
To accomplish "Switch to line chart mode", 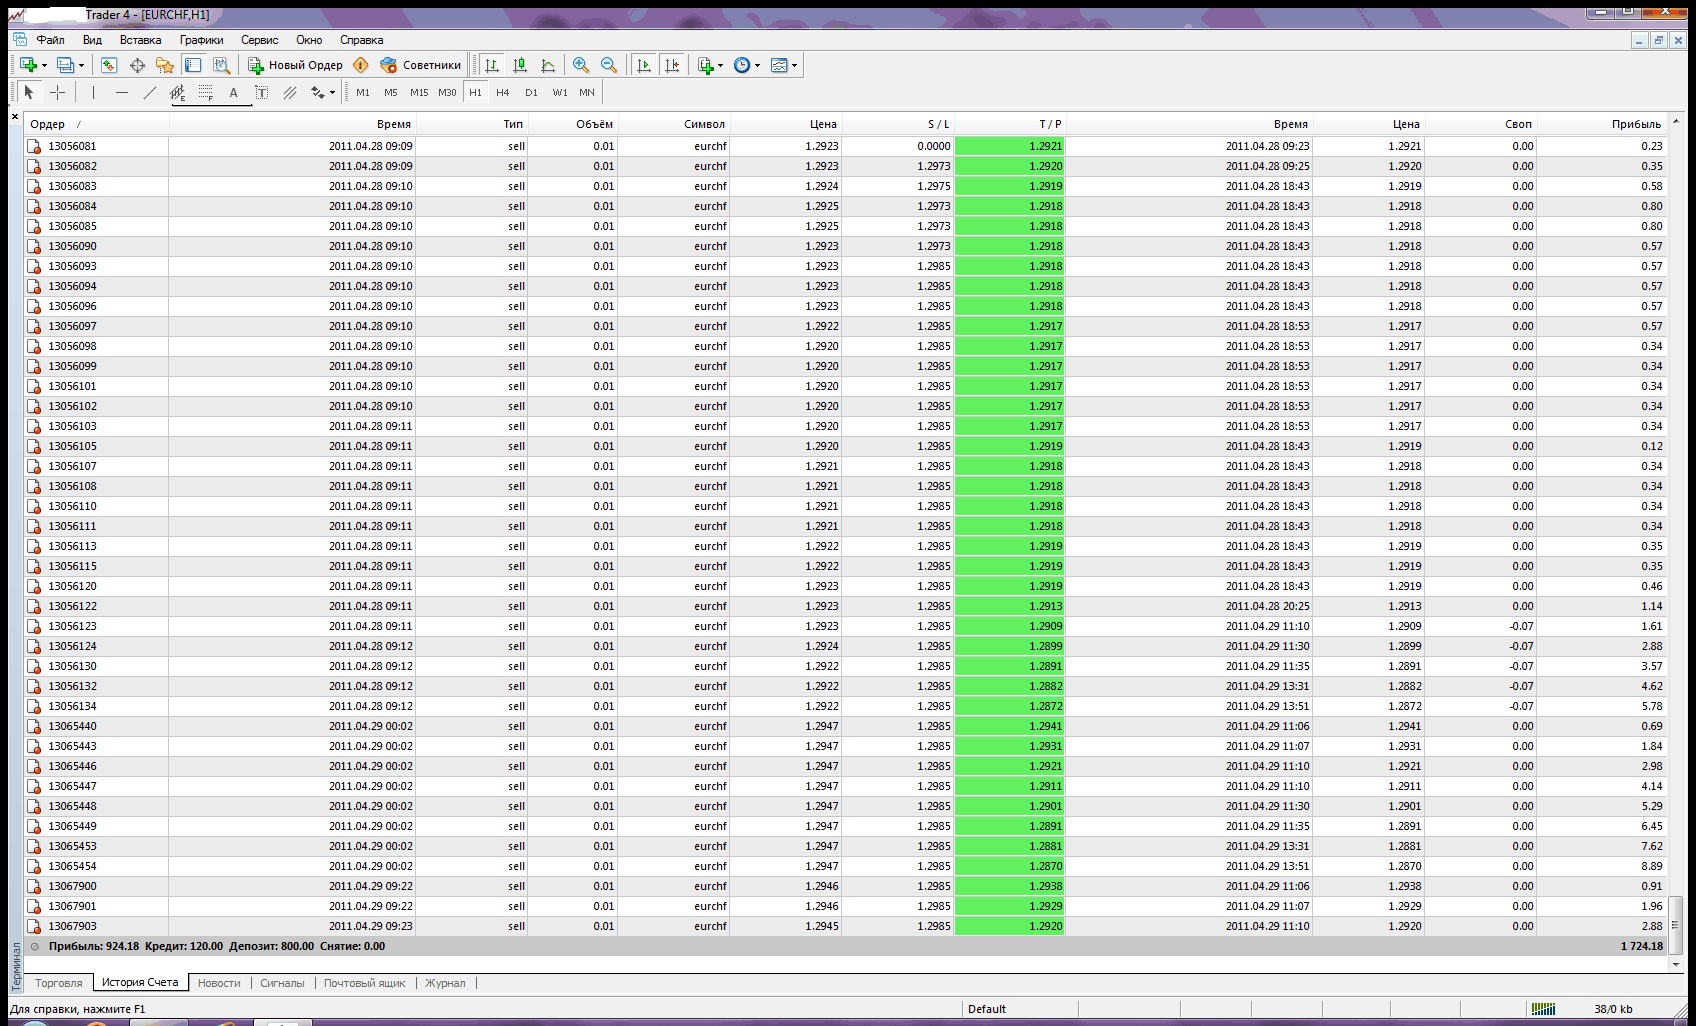I will pos(548,65).
